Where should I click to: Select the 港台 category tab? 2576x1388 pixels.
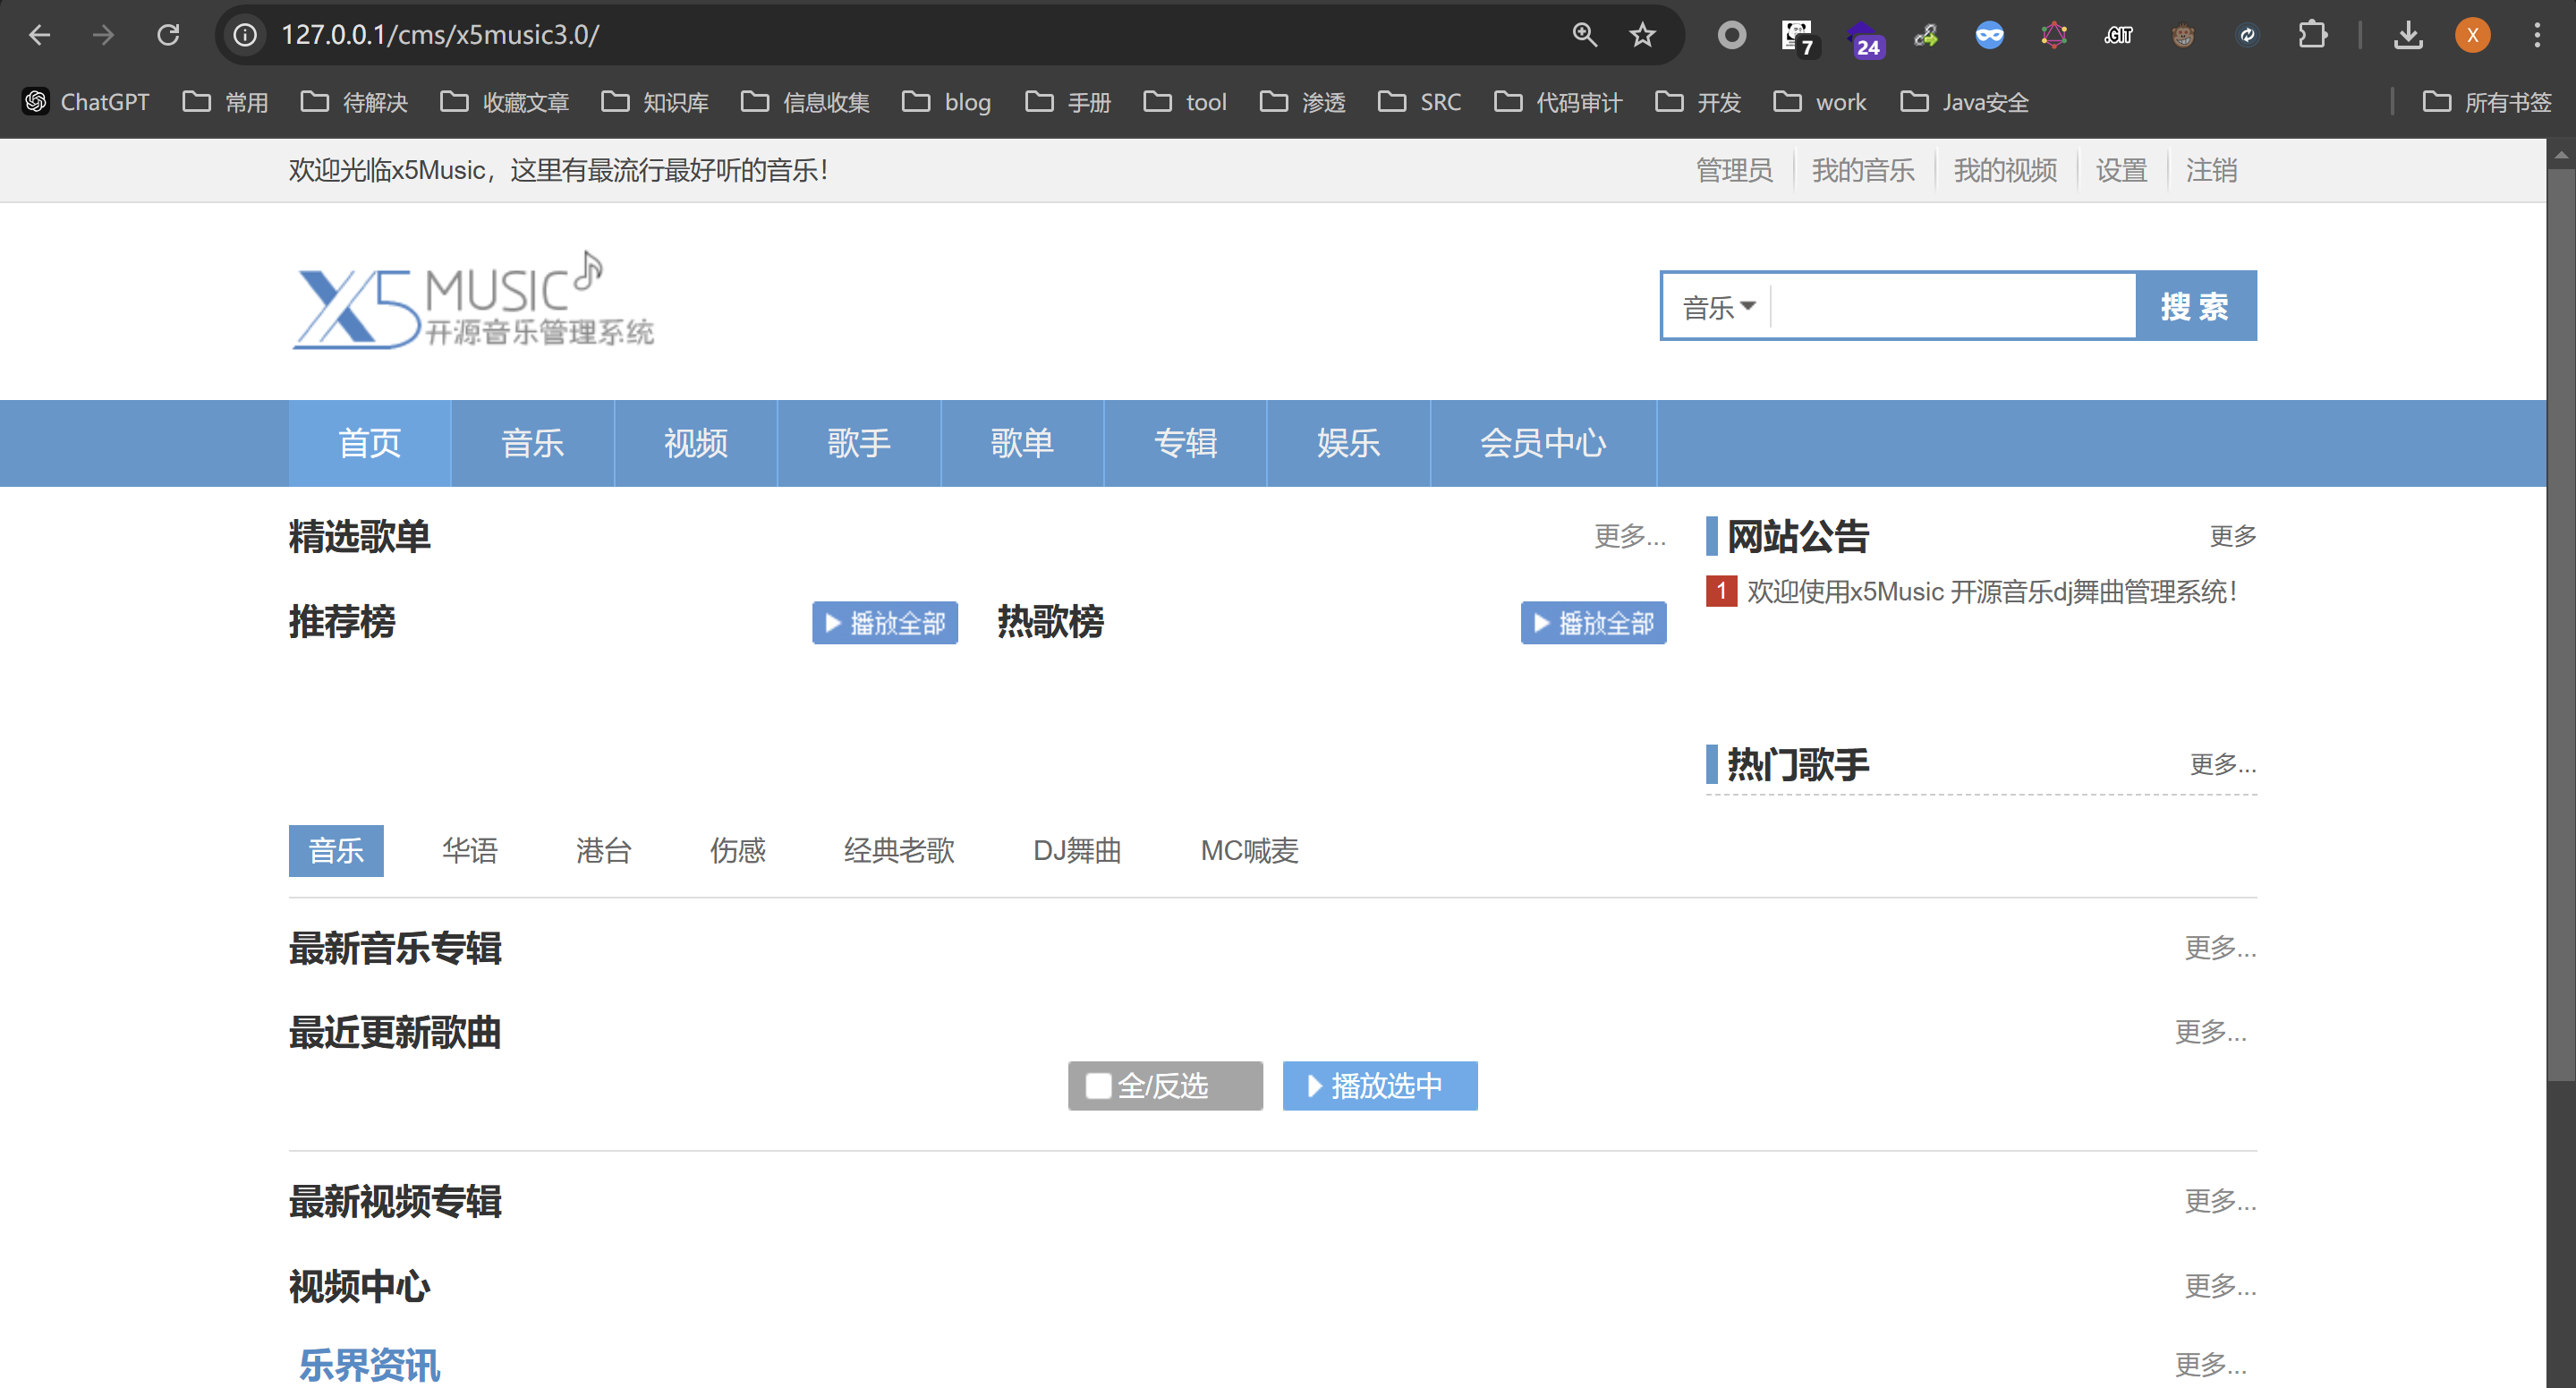click(604, 851)
